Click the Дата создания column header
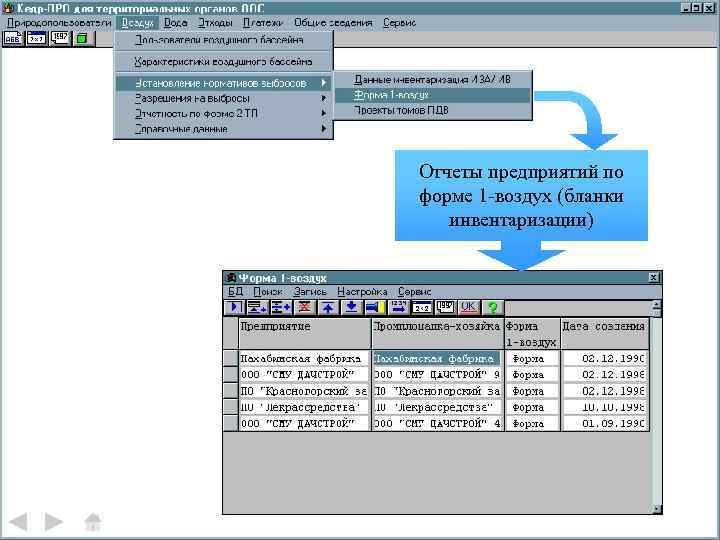720x540 pixels. 605,333
